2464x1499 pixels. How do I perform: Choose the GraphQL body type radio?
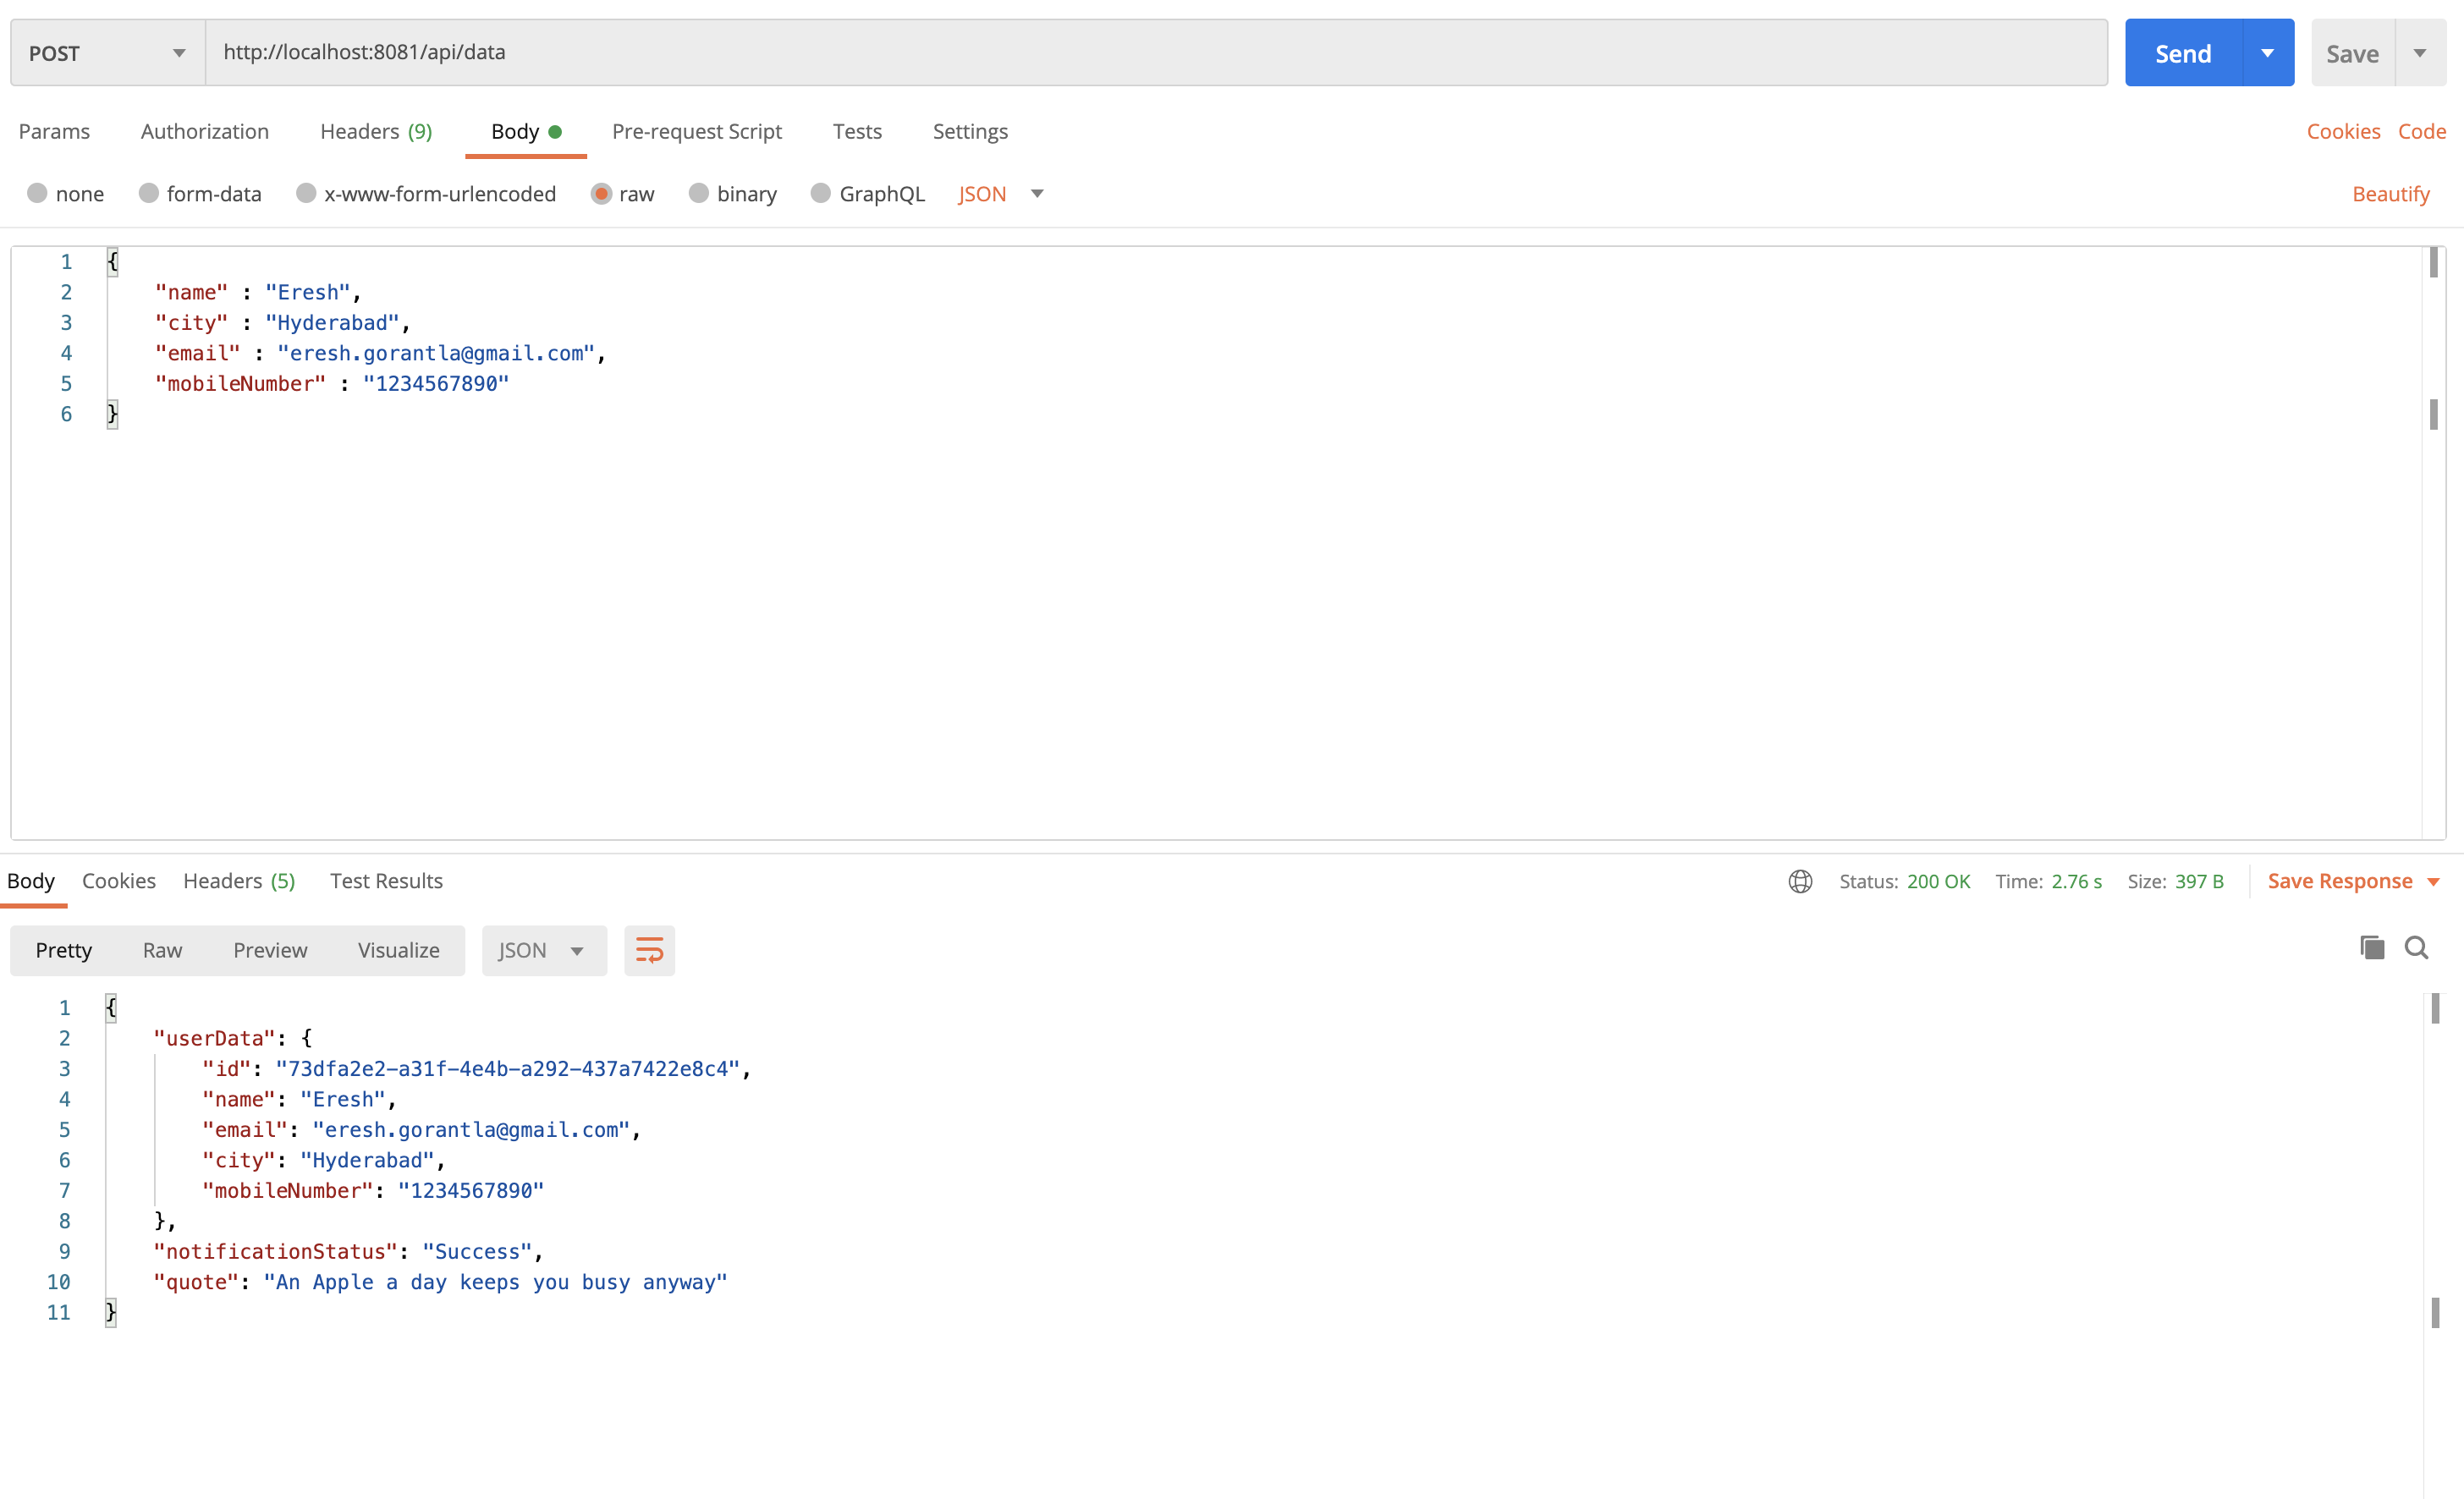[820, 193]
